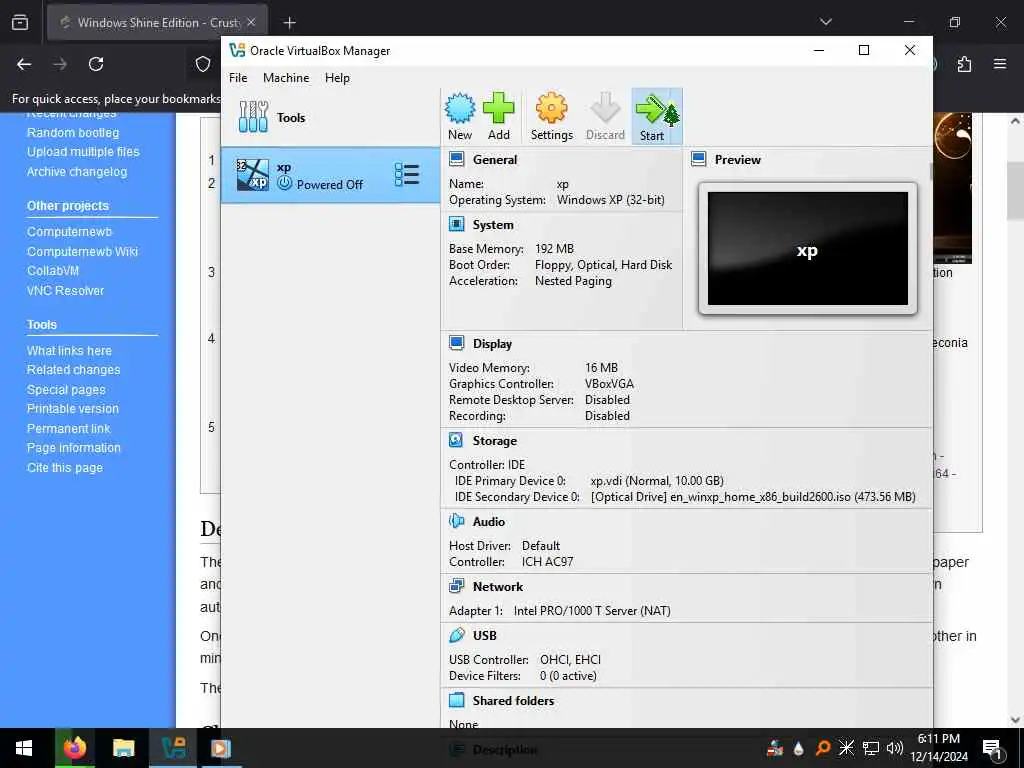
Task: Click the Display section monitor icon
Action: (x=456, y=344)
